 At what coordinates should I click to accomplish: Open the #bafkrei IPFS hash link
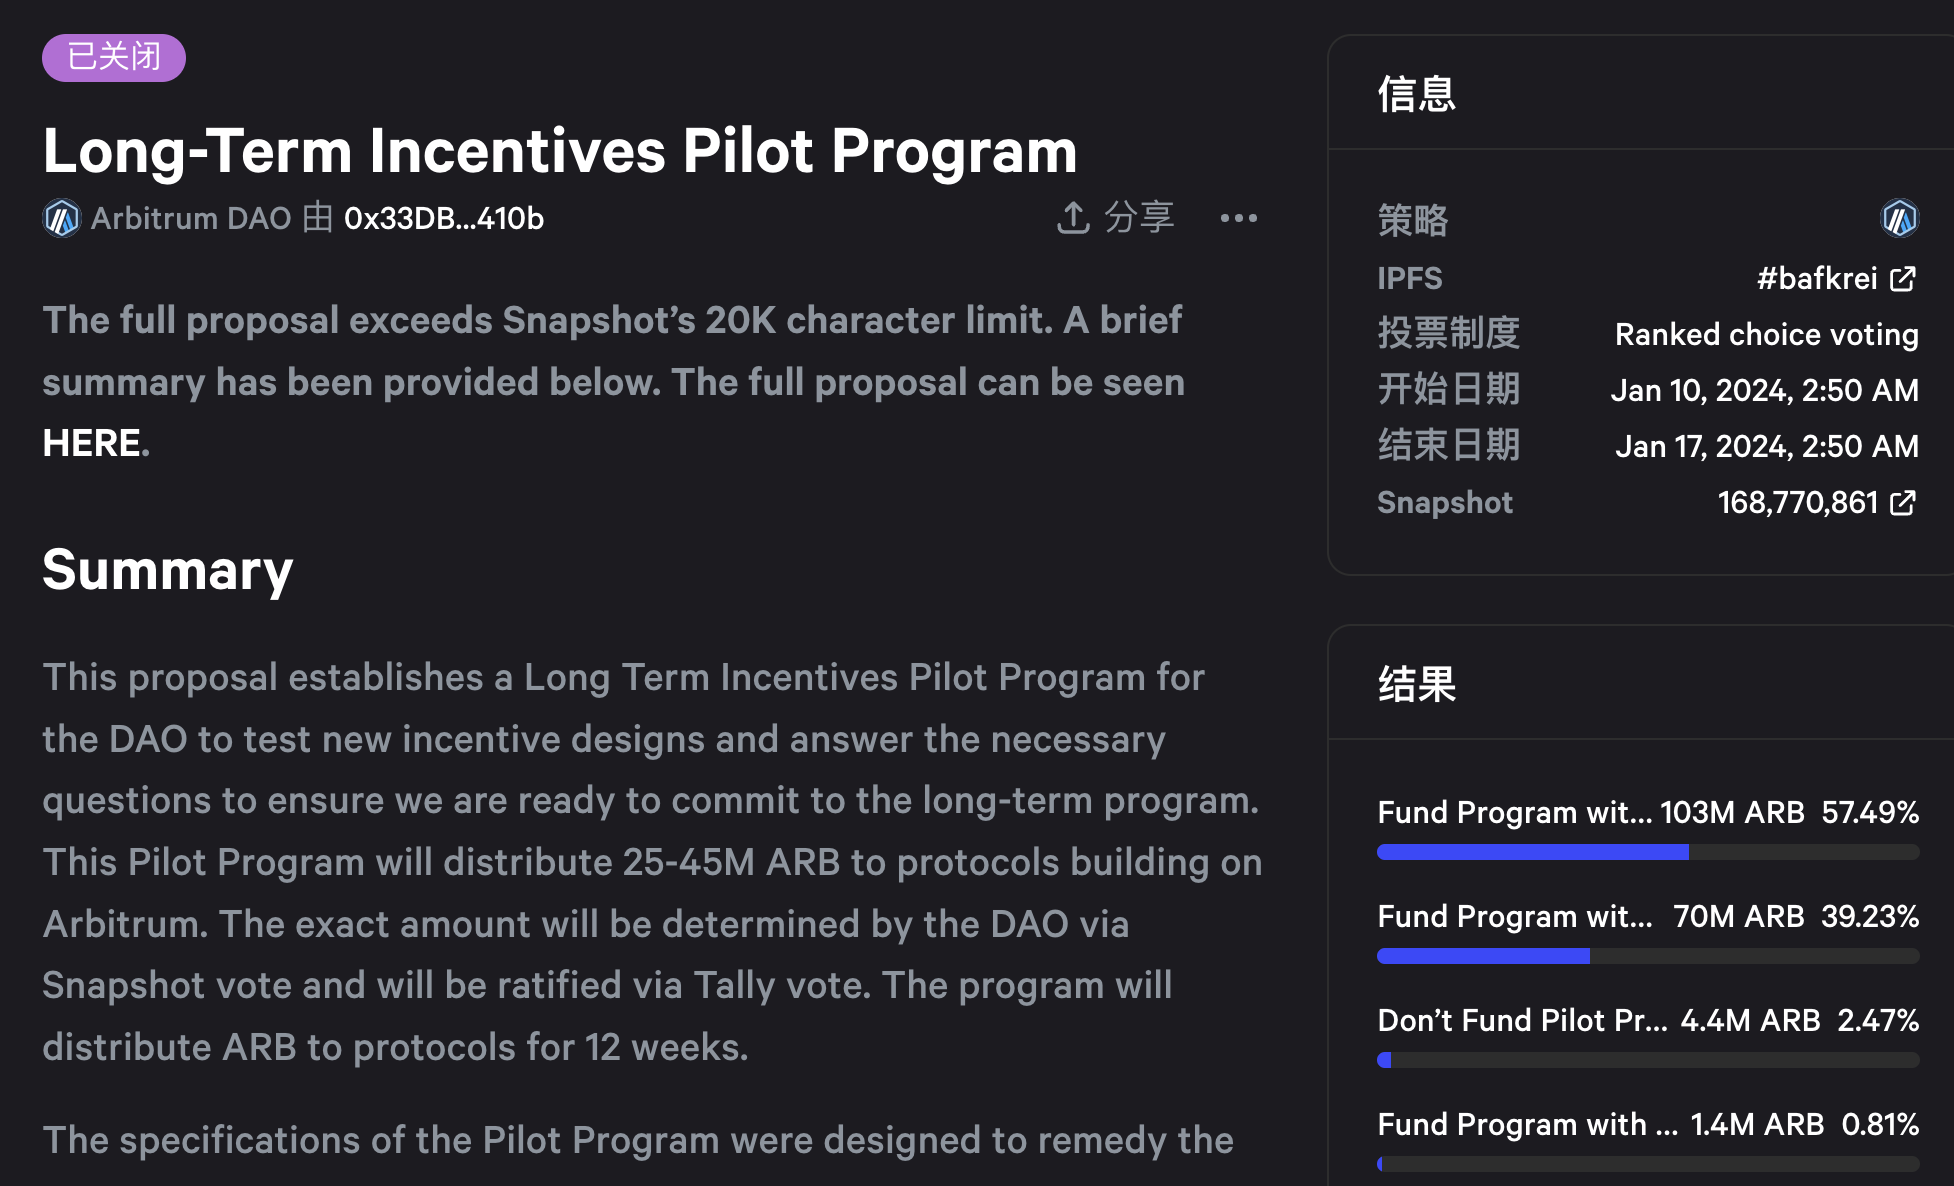[x=1816, y=279]
